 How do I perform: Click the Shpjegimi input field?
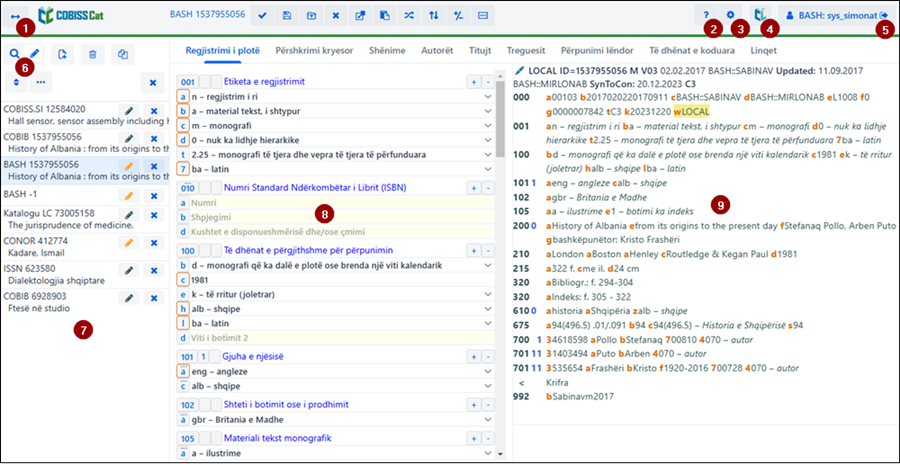tap(341, 217)
